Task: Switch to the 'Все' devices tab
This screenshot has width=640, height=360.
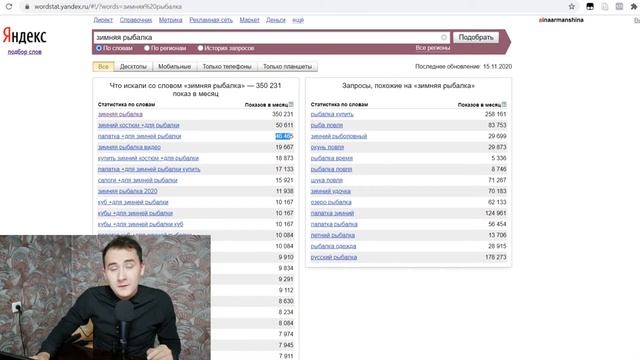Action: pyautogui.click(x=103, y=67)
